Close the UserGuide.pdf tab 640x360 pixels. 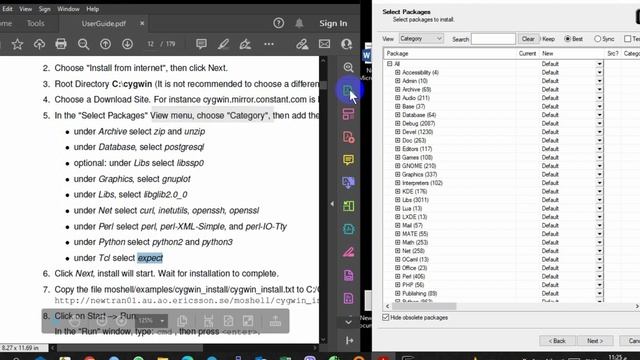coord(142,23)
